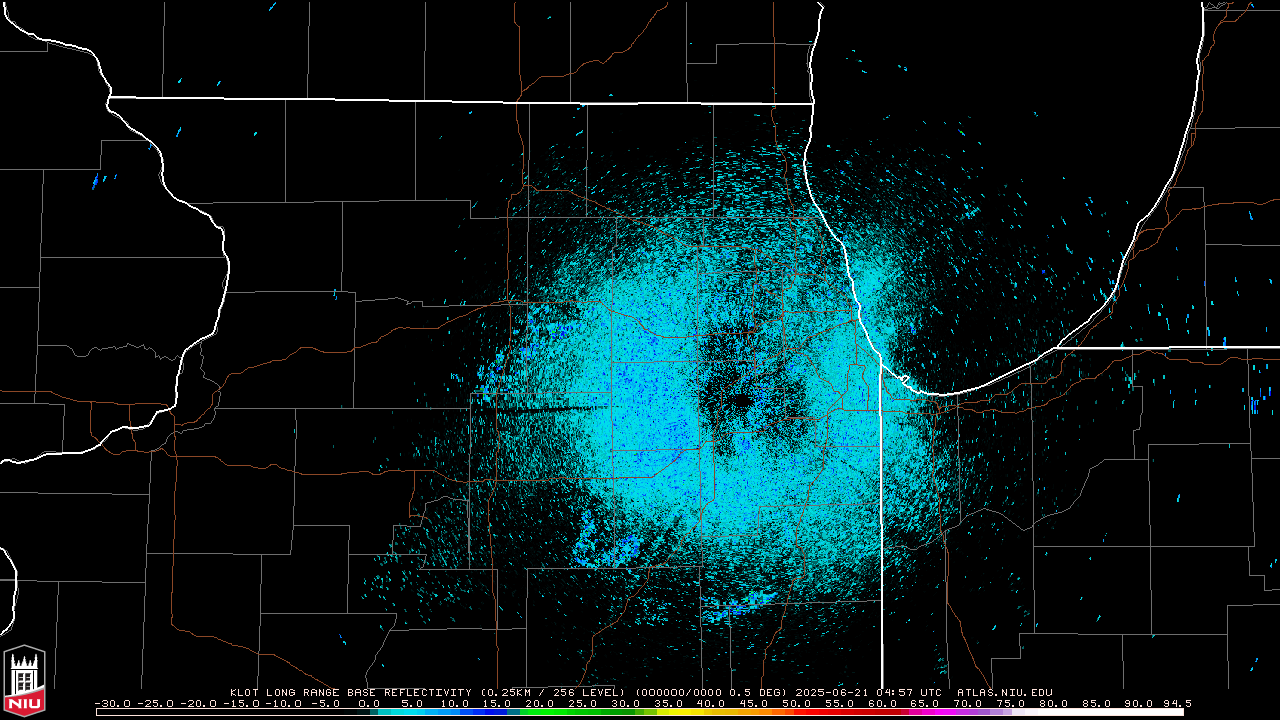Click the 94.5 scale label
Image resolution: width=1280 pixels, height=720 pixels.
point(1176,703)
